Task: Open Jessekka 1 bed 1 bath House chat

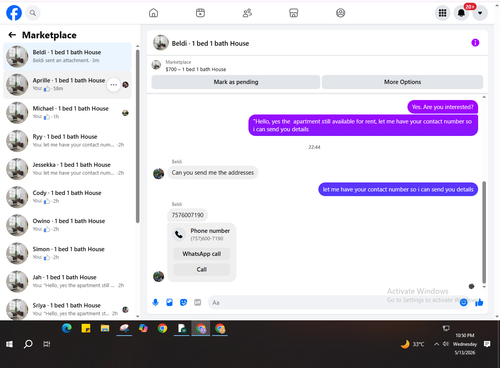Action: pos(67,169)
